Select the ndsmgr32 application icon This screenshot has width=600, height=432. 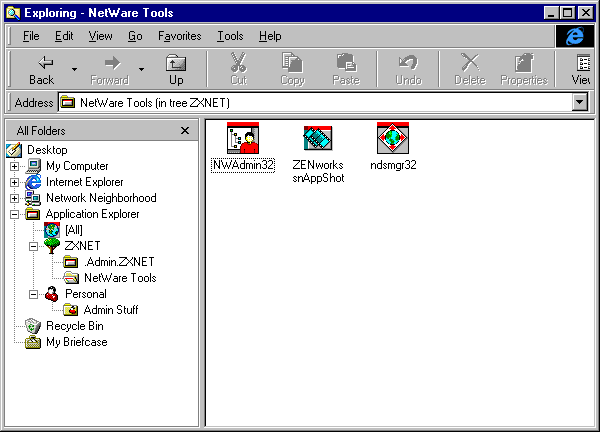(393, 138)
